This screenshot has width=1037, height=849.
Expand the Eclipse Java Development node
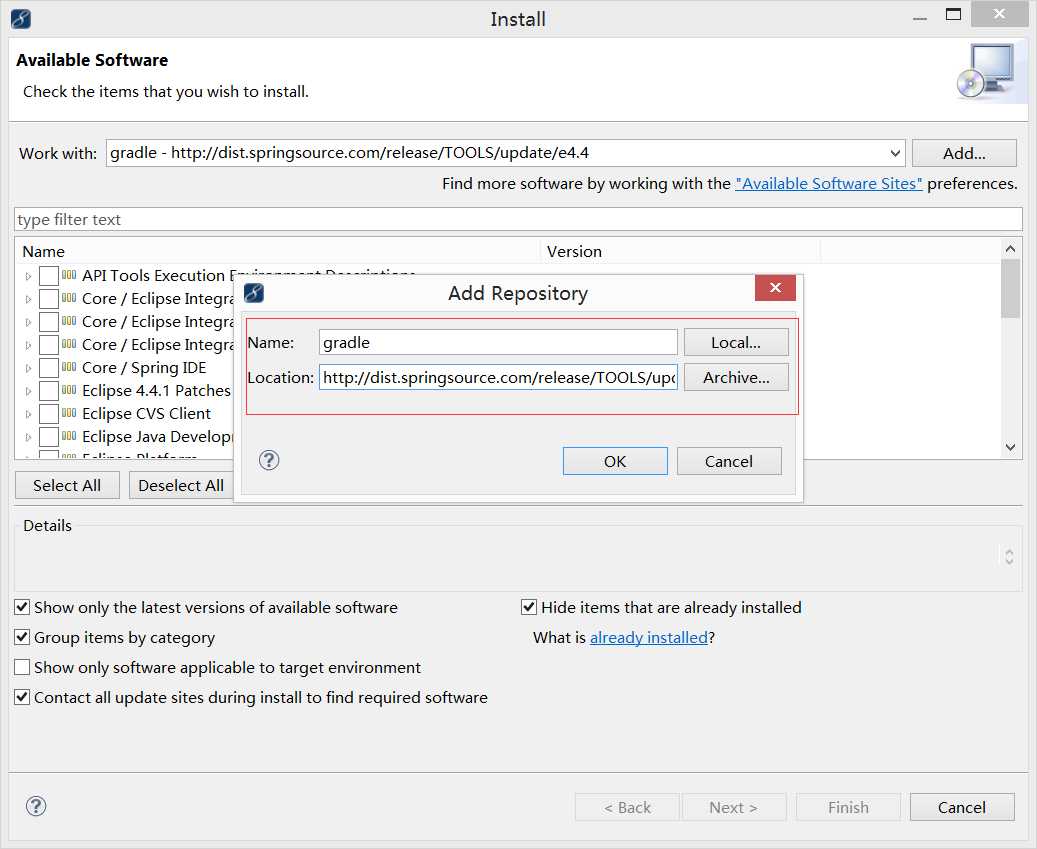(x=28, y=437)
